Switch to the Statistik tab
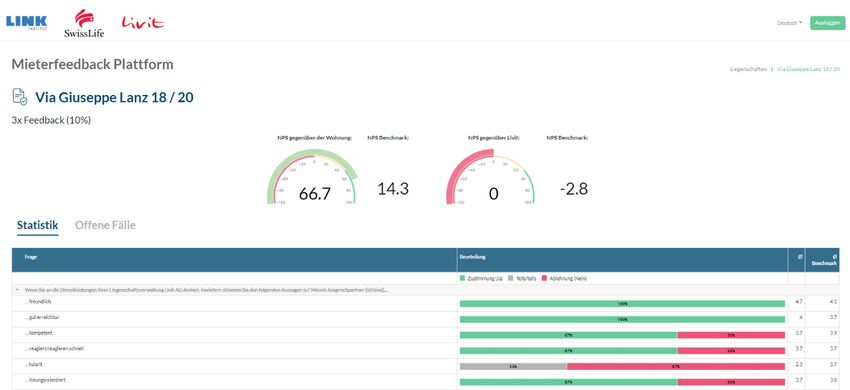 click(37, 225)
